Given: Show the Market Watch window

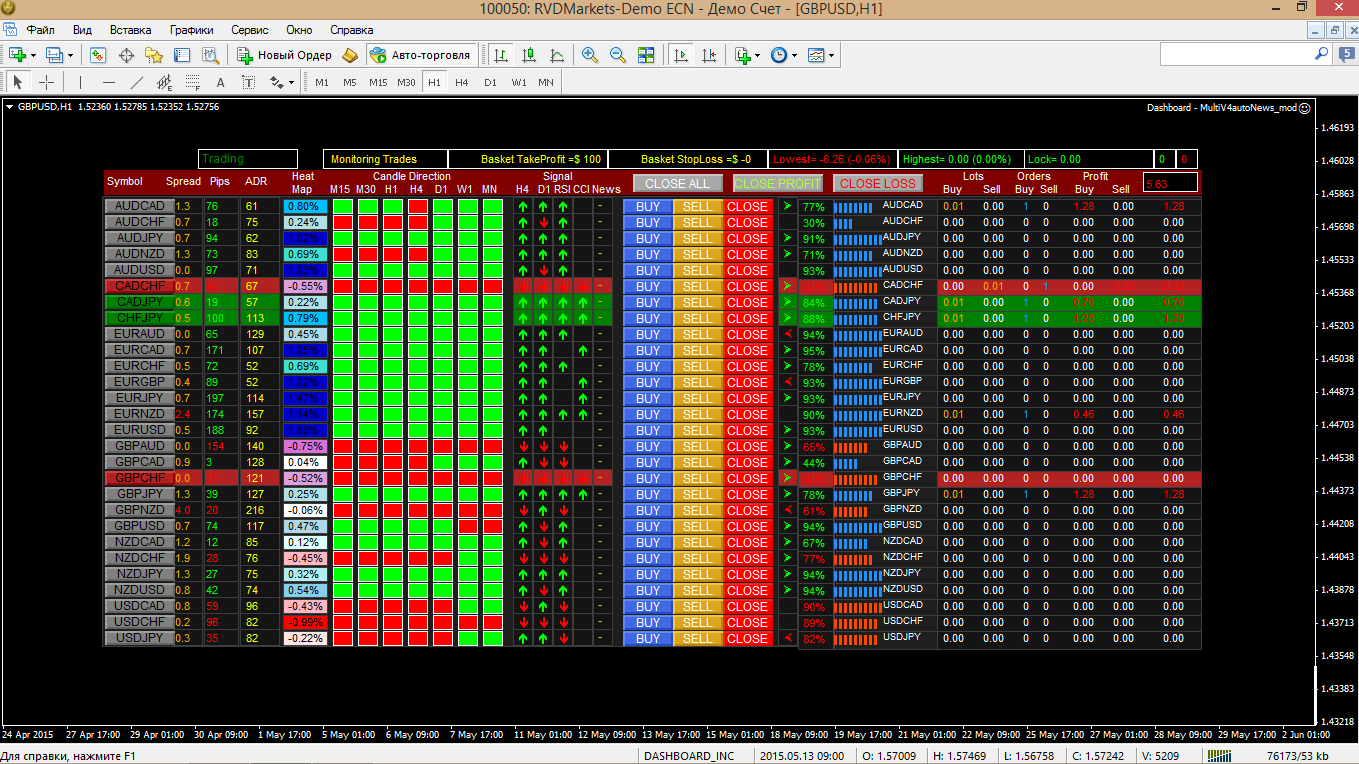Looking at the screenshot, I should click(98, 55).
